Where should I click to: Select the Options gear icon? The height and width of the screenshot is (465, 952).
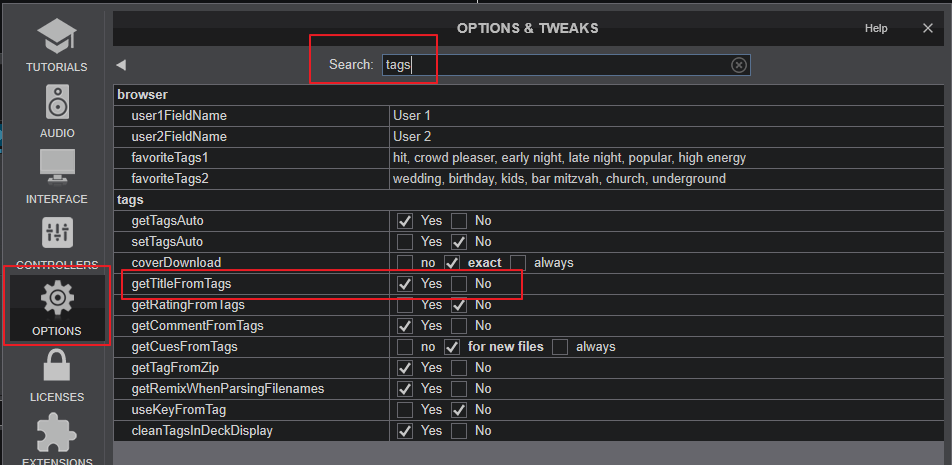[x=57, y=298]
